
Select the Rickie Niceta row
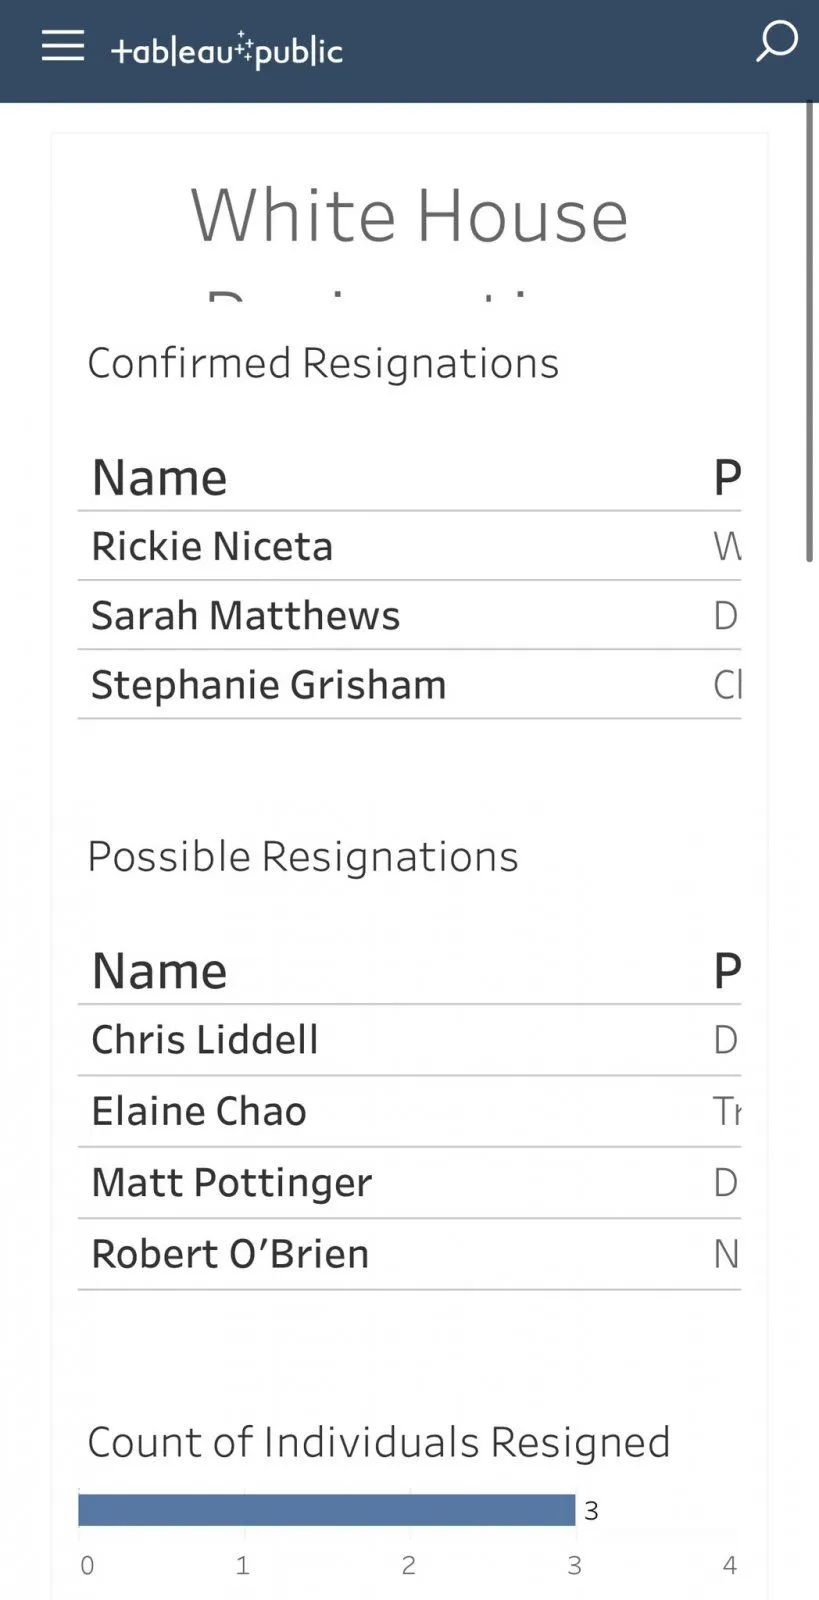coord(212,546)
